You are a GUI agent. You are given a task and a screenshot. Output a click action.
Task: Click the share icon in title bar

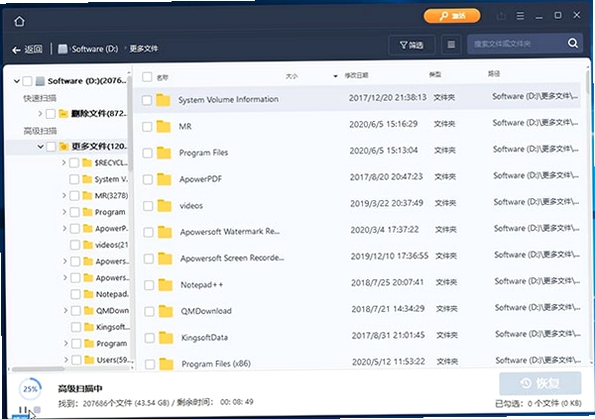[x=501, y=16]
